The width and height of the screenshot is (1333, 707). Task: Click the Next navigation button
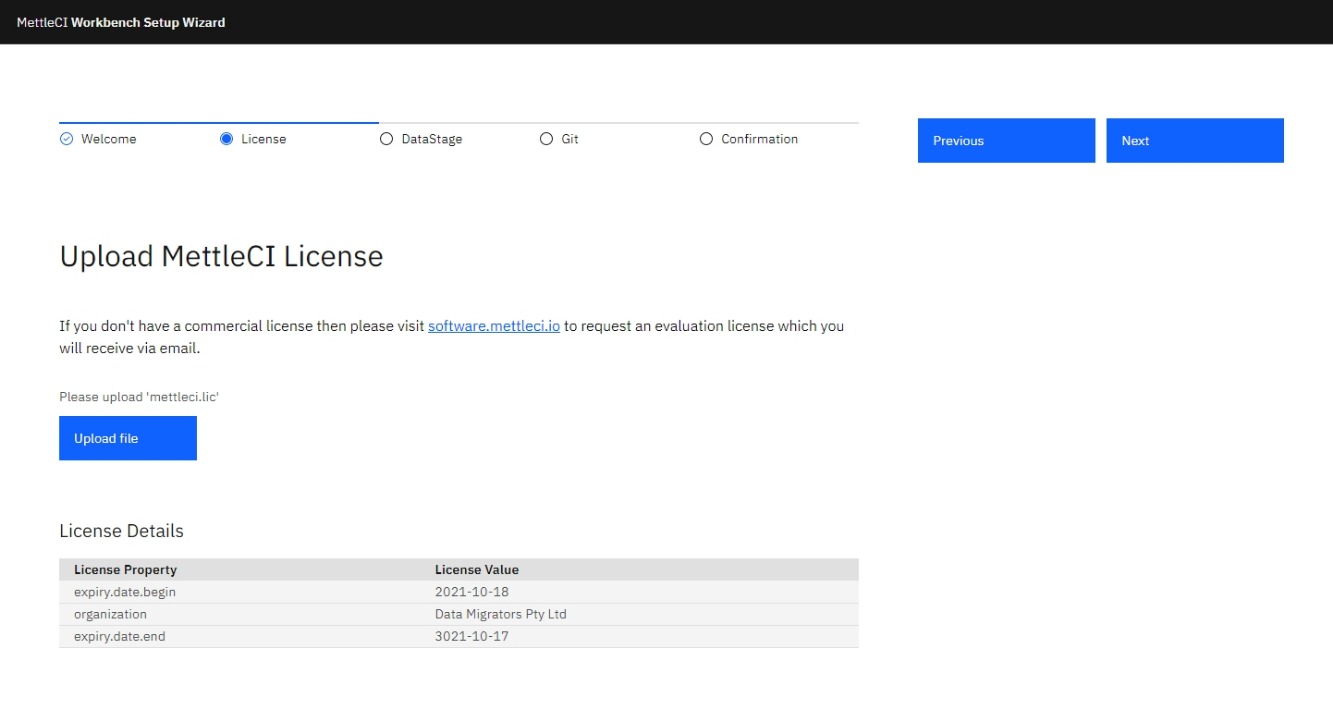point(1195,140)
